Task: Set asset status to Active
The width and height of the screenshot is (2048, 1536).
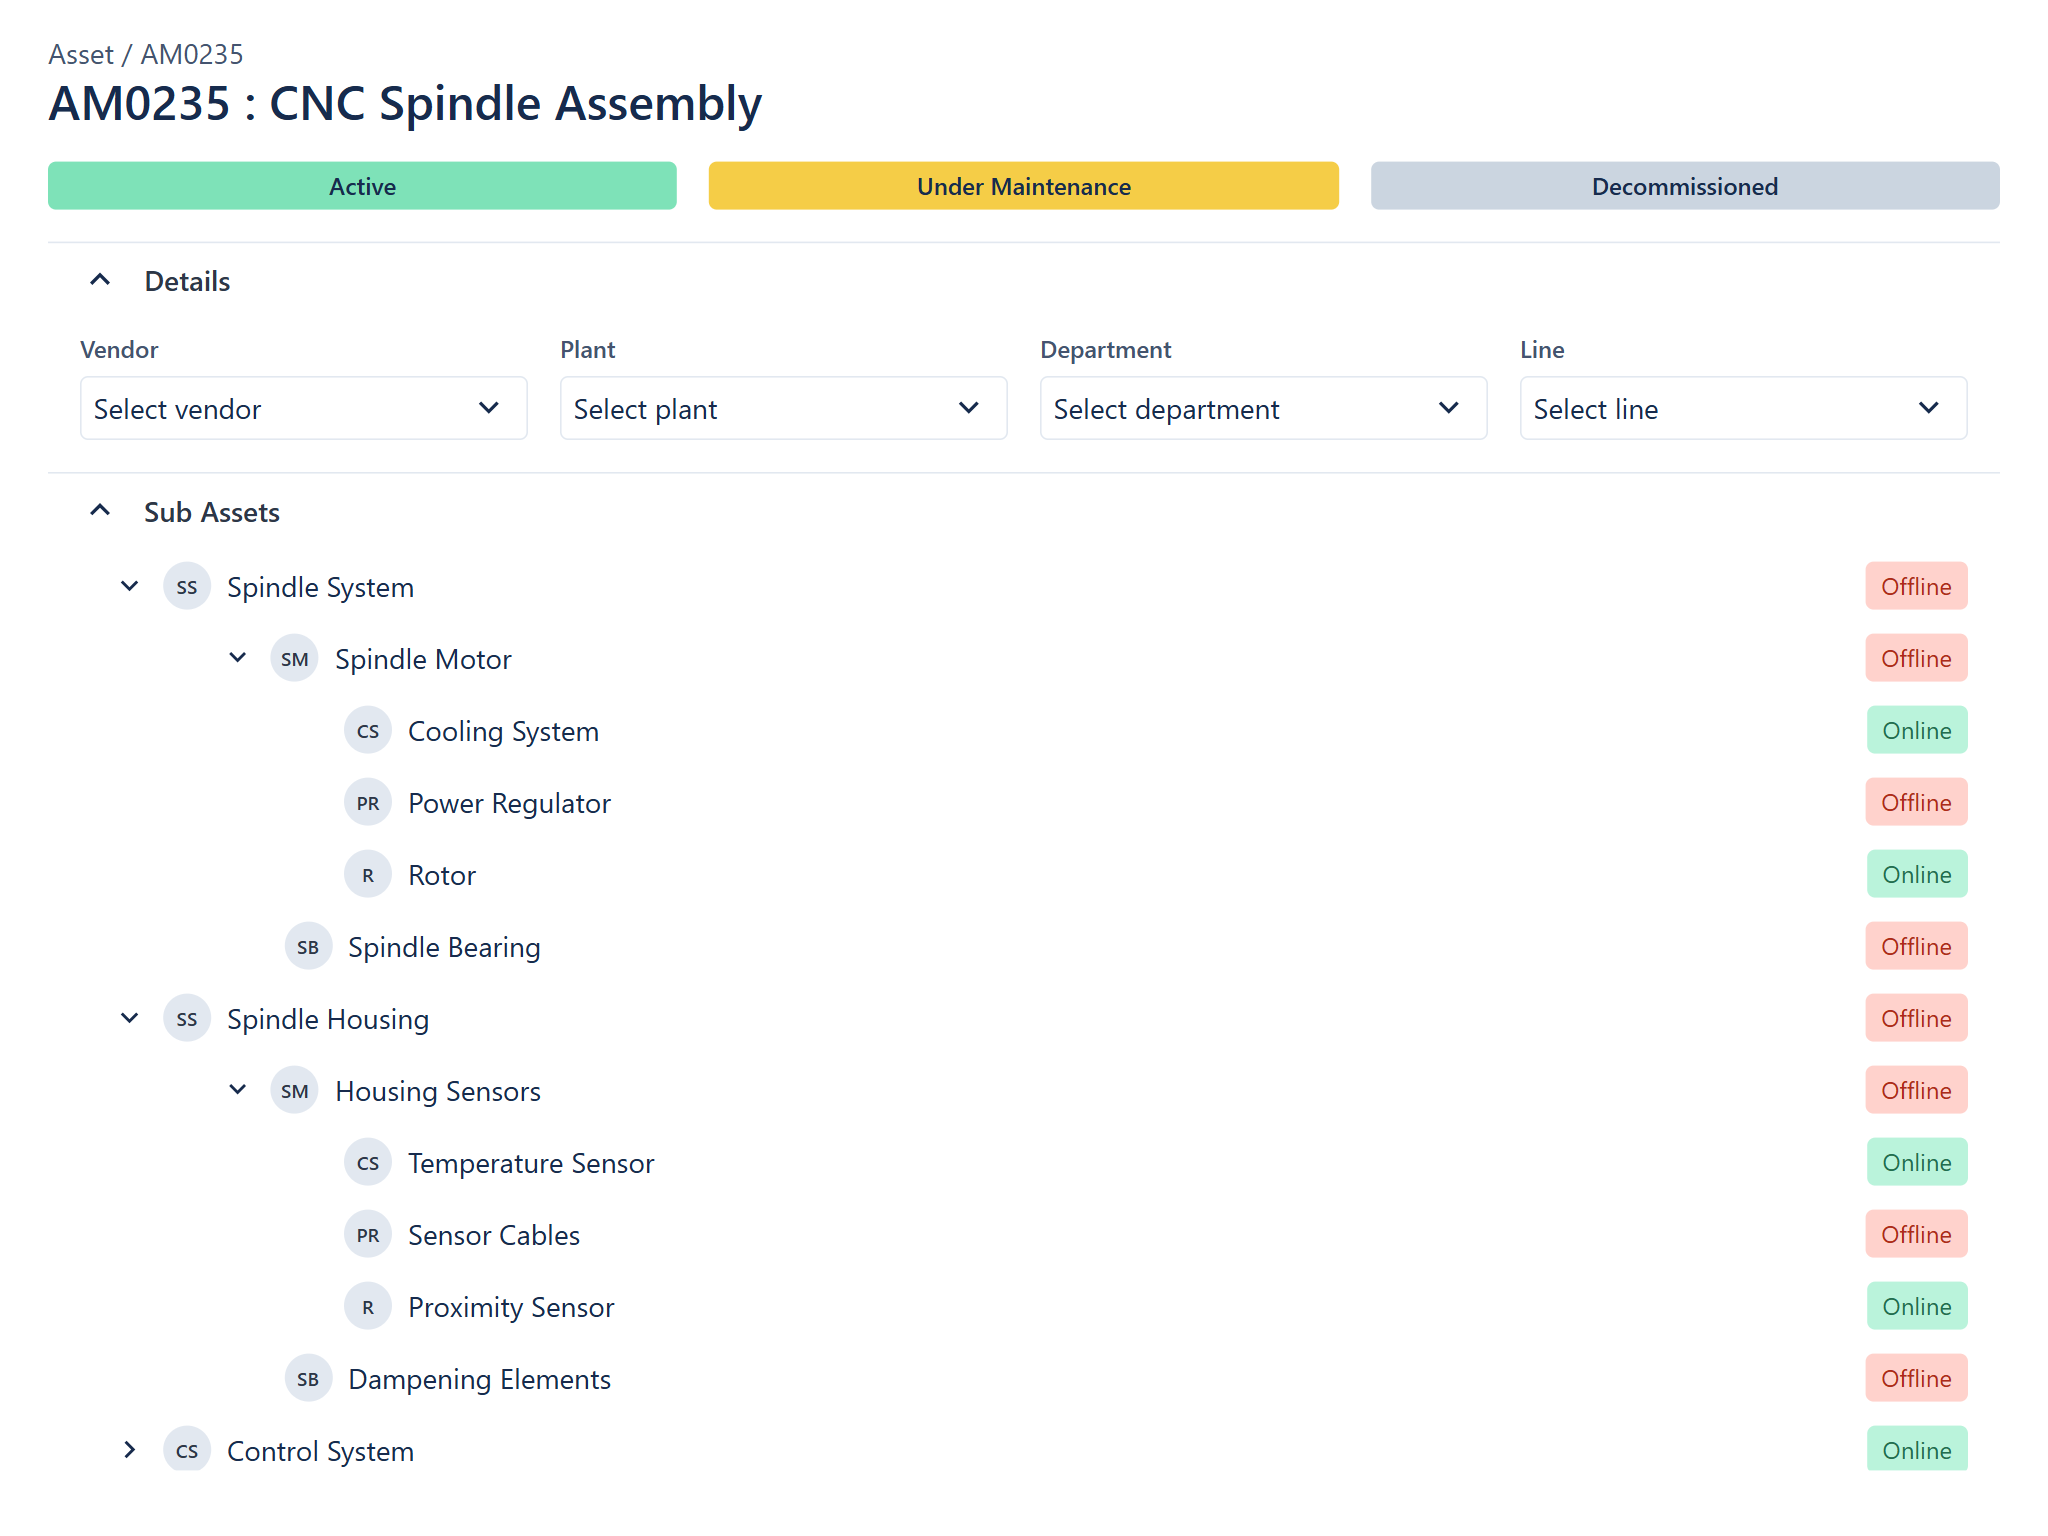Action: 362,186
